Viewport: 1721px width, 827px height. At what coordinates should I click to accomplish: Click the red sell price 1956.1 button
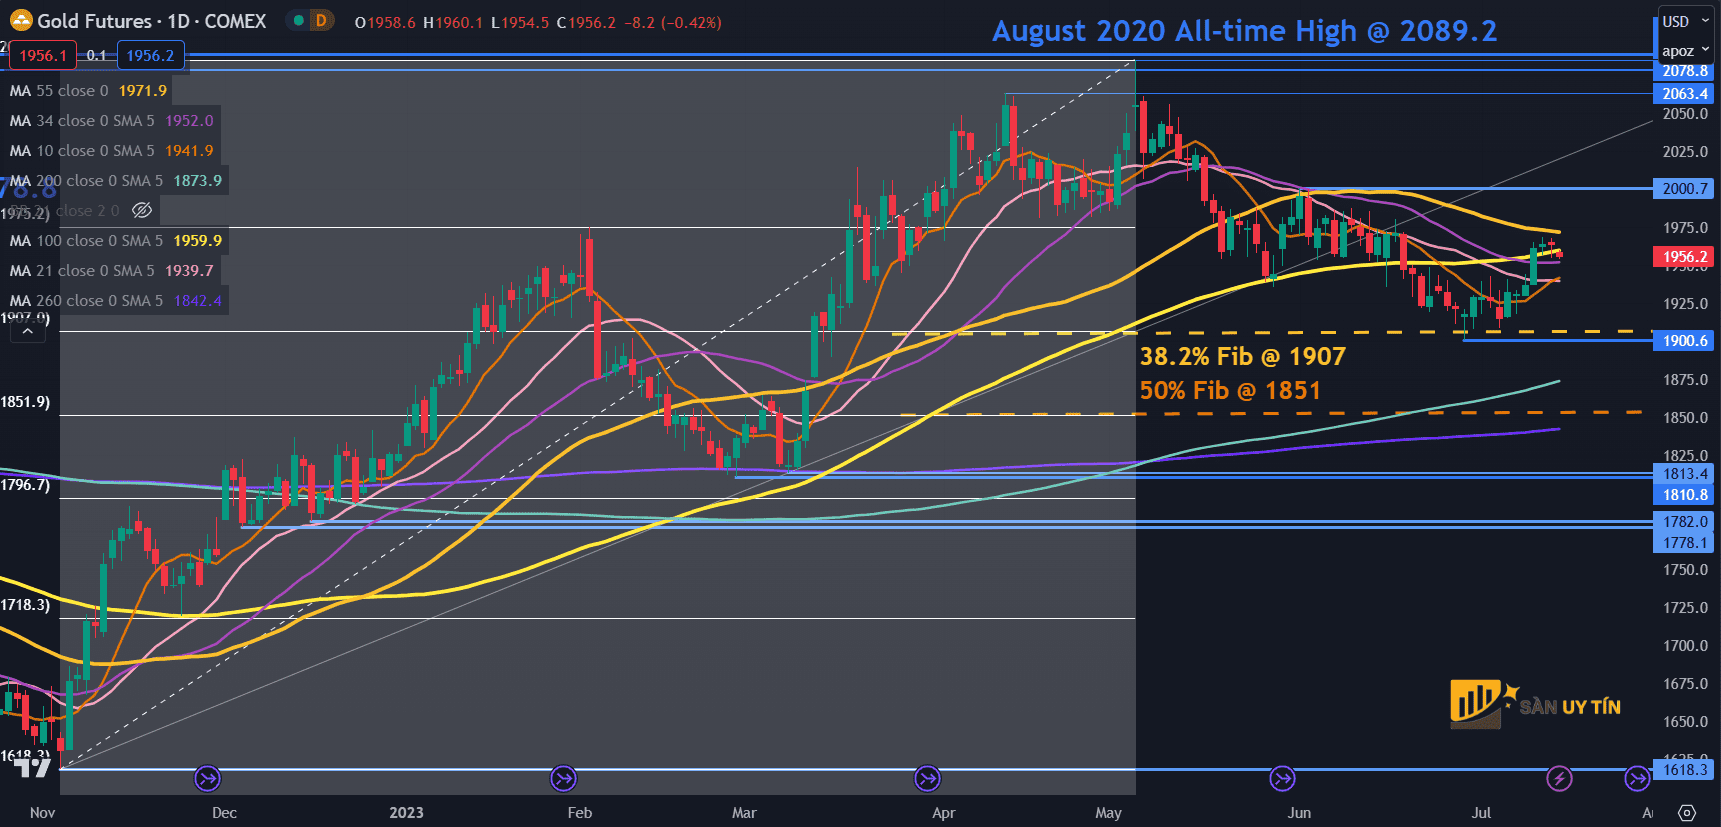[x=43, y=56]
